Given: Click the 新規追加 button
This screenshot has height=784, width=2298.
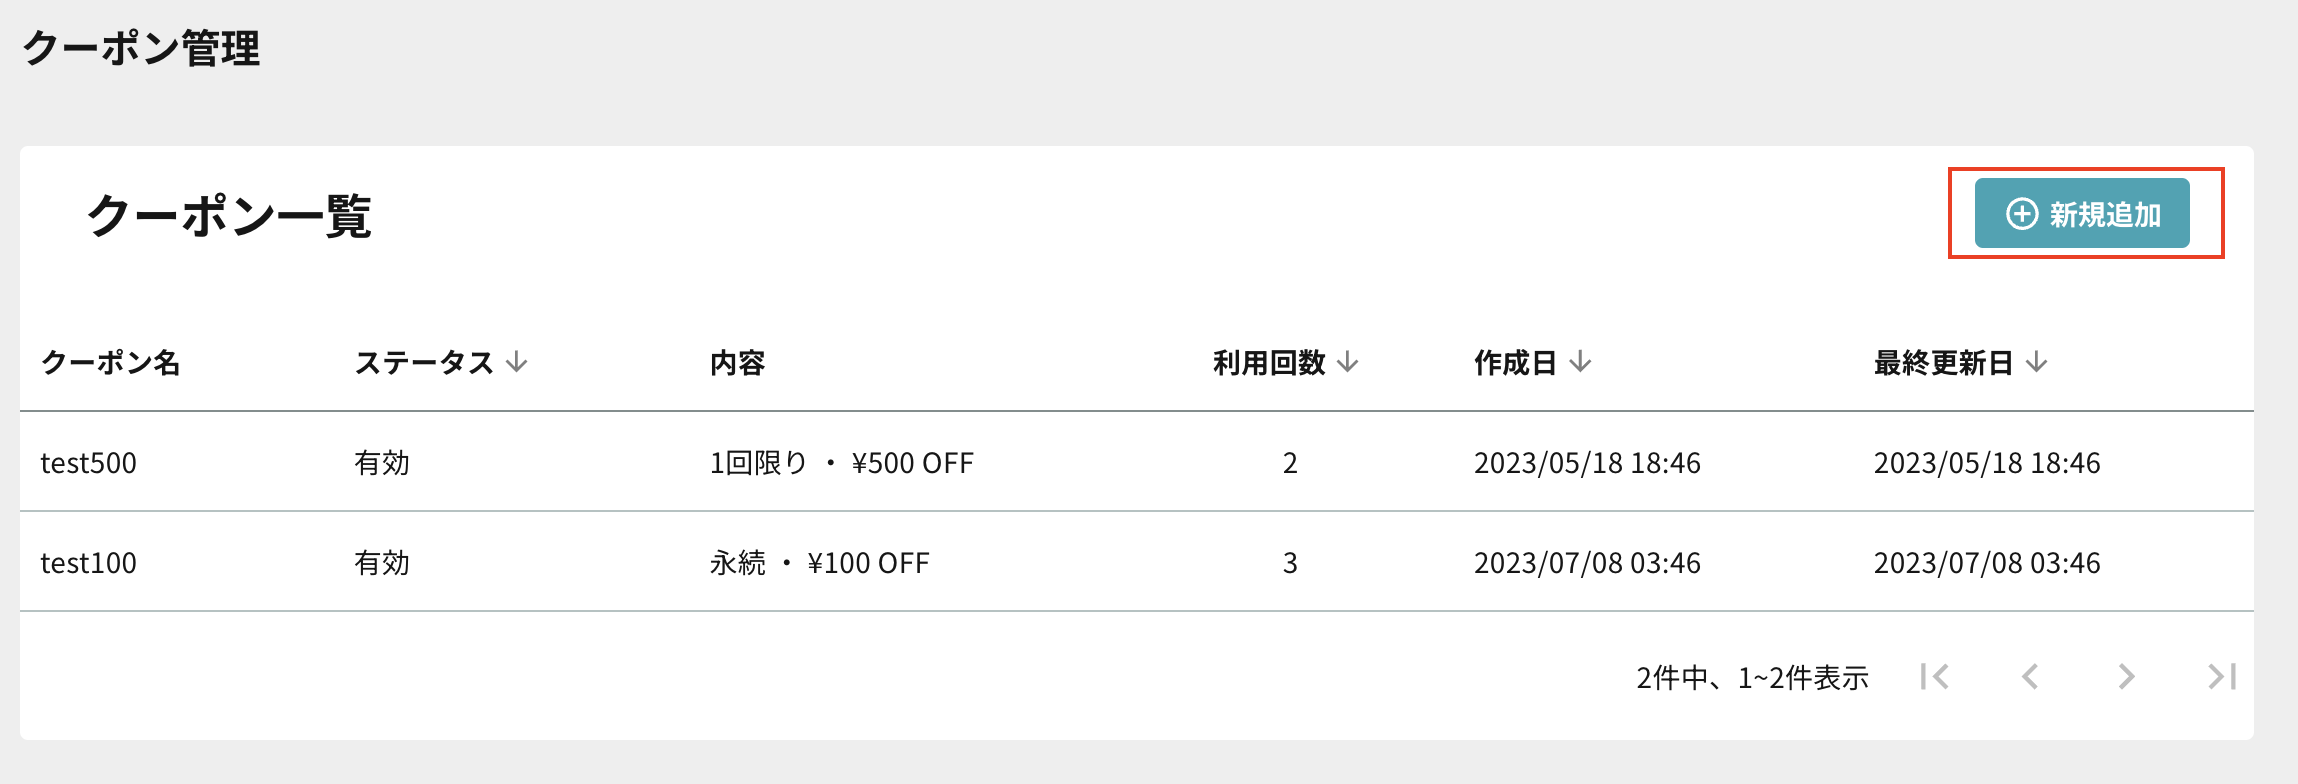Looking at the screenshot, I should pyautogui.click(x=2082, y=213).
